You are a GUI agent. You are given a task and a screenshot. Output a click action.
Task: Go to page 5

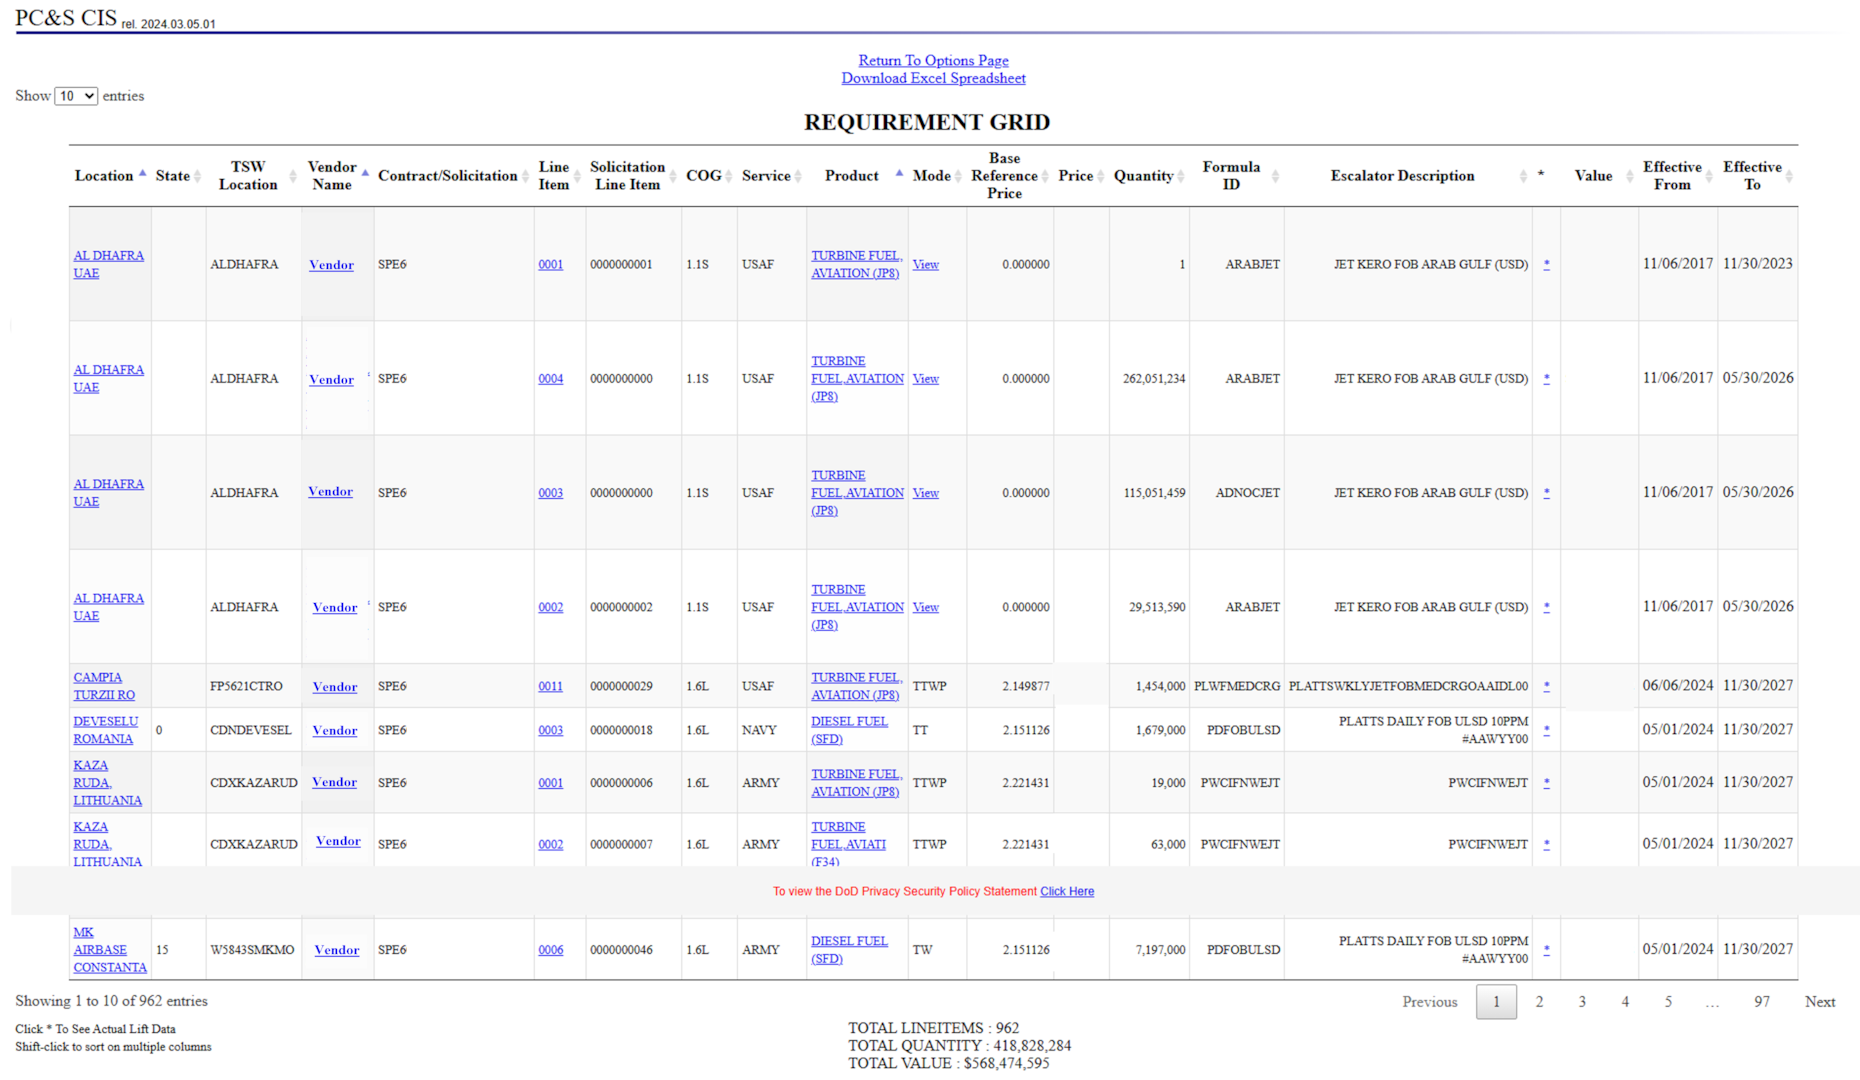(1668, 1002)
